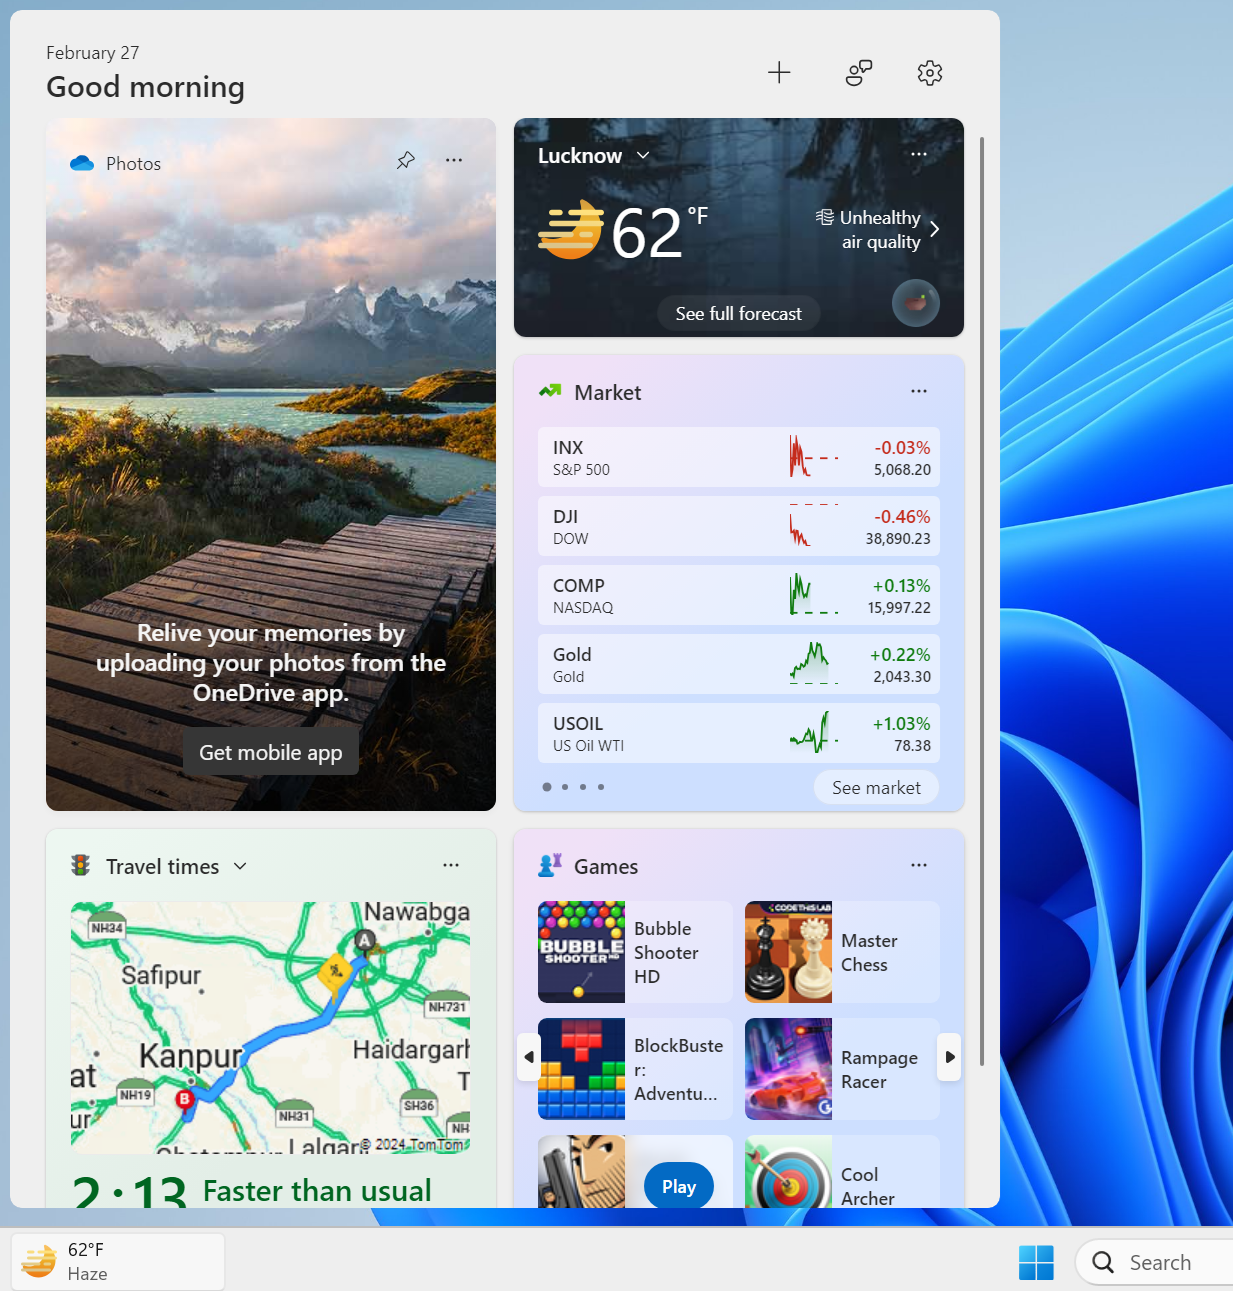Open the INX S&P 500 row
1233x1291 pixels.
point(739,457)
